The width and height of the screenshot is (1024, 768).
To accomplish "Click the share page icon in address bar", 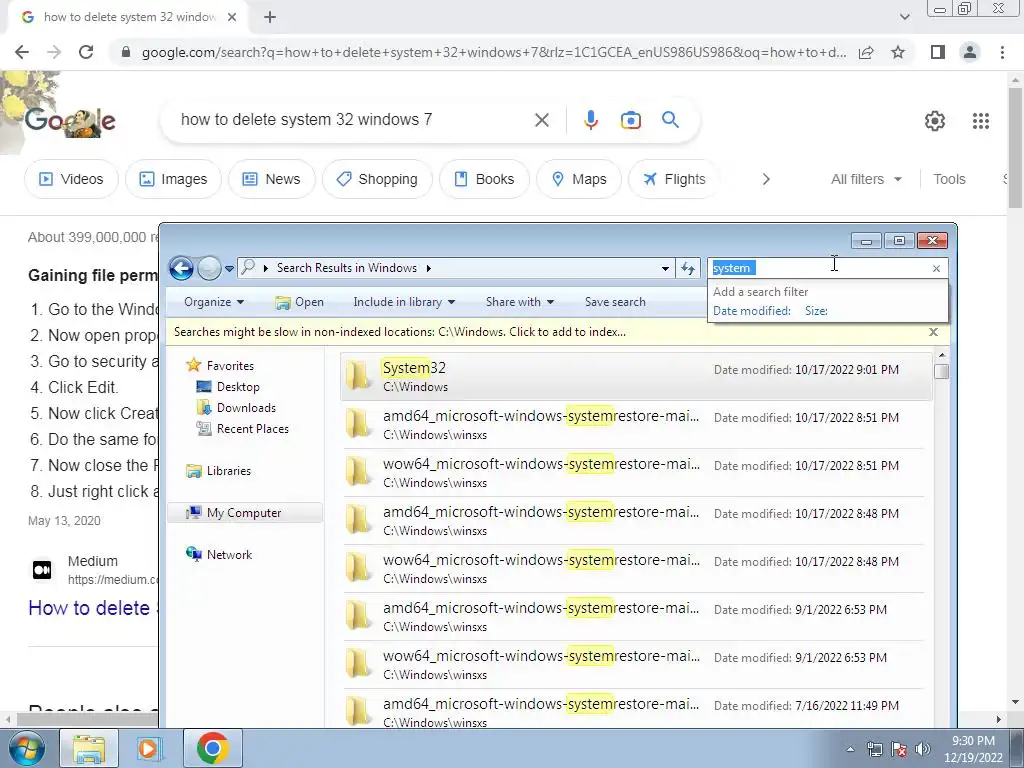I will tap(867, 52).
